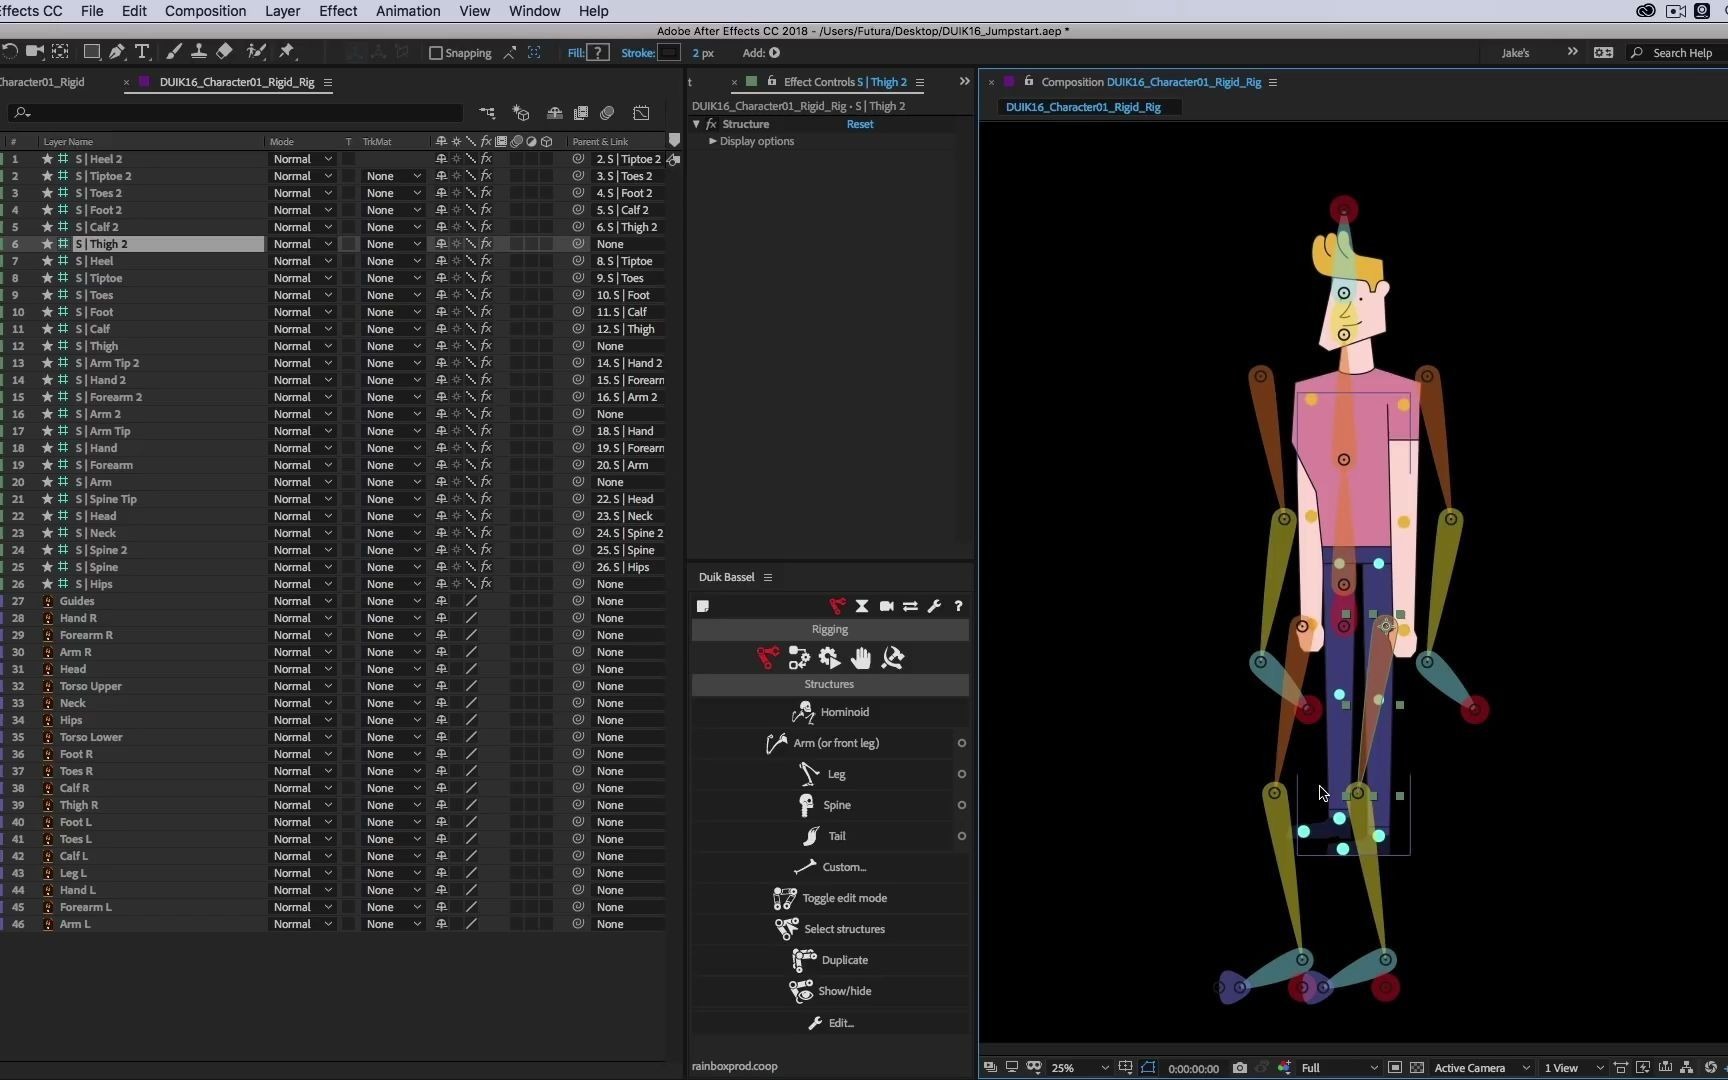Select the Type tool
Viewport: 1728px width, 1080px height.
point(142,52)
